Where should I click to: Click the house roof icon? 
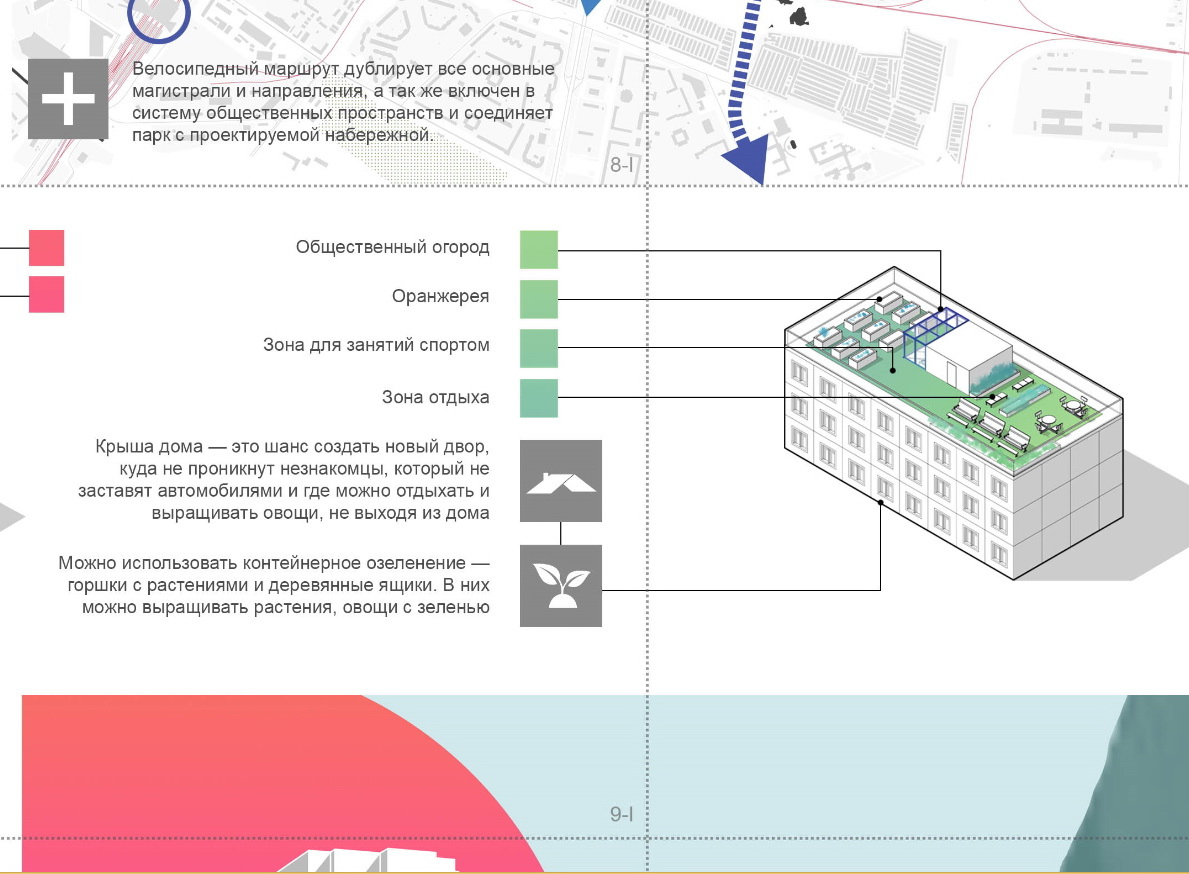pyautogui.click(x=560, y=481)
